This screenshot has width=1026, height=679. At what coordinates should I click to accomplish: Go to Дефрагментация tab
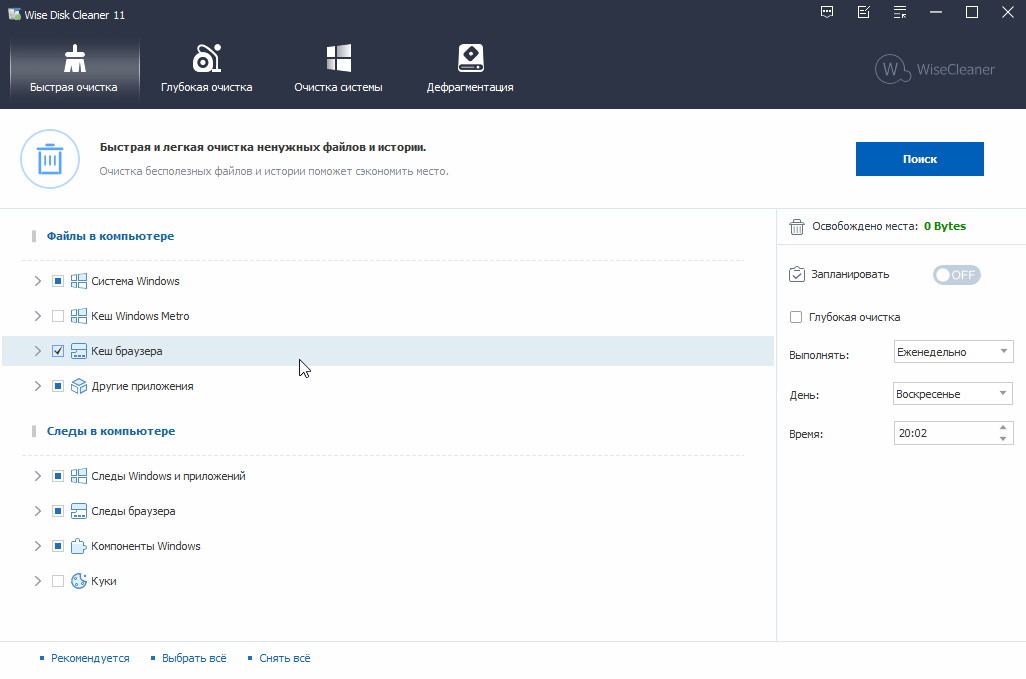pos(470,70)
